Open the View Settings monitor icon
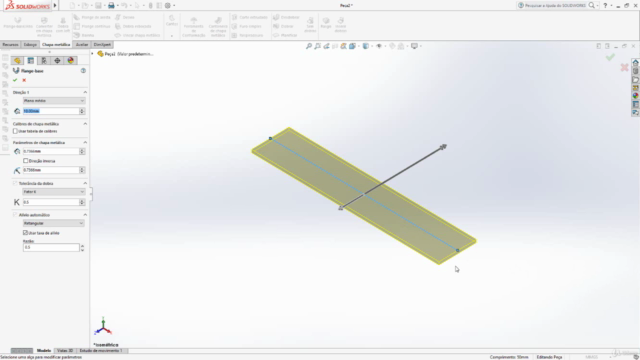Viewport: 640px width, 360px height. [415, 46]
